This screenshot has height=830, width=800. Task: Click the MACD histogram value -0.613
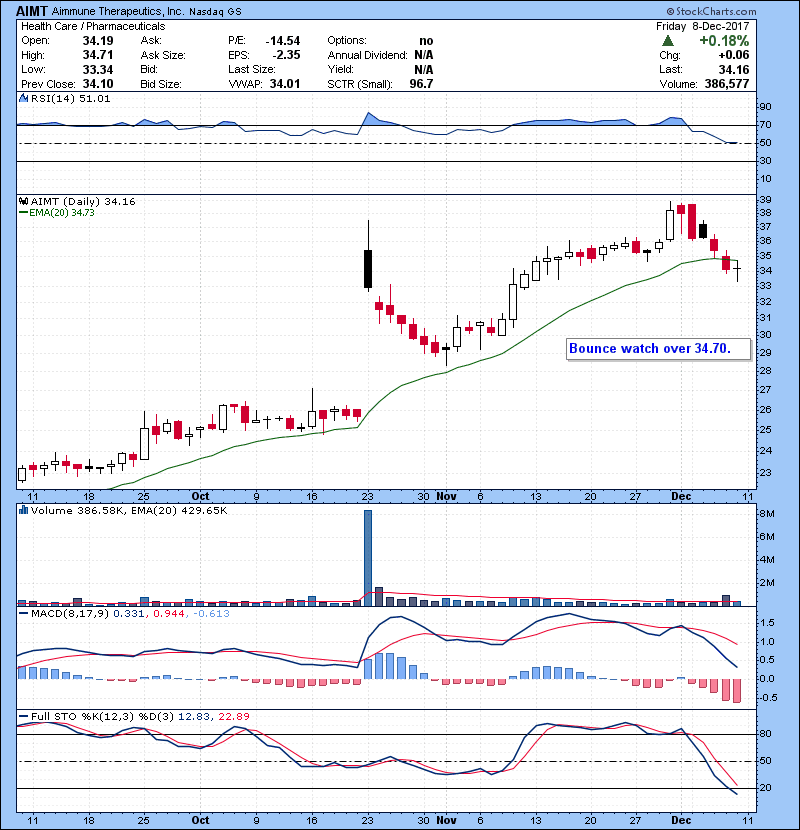tap(211, 614)
